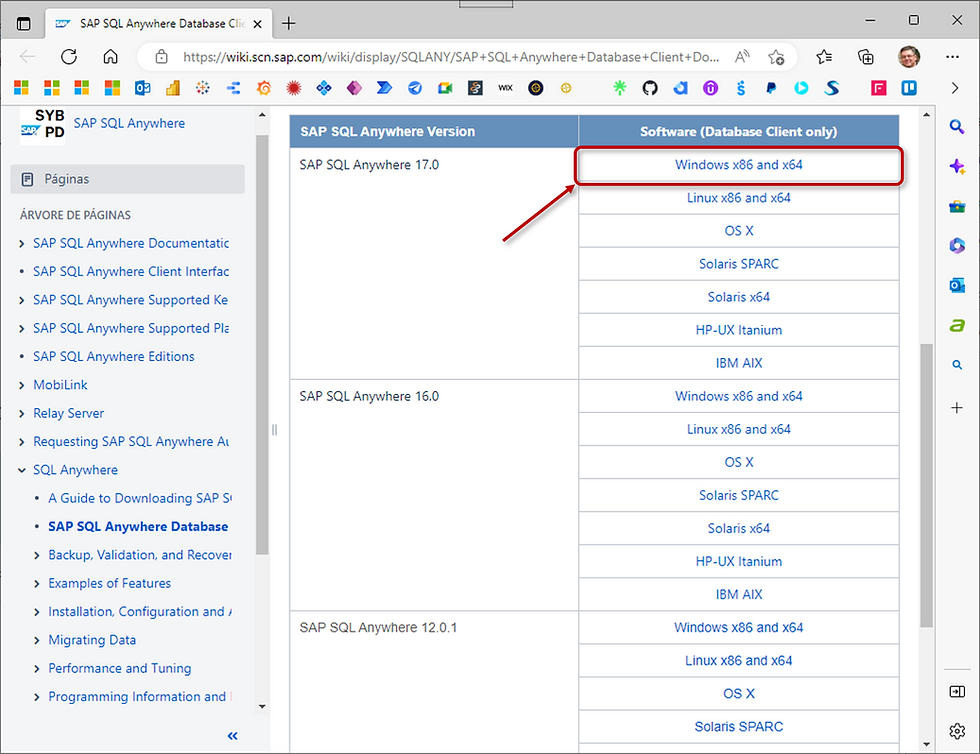
Task: Click the site information lock icon
Action: (161, 57)
